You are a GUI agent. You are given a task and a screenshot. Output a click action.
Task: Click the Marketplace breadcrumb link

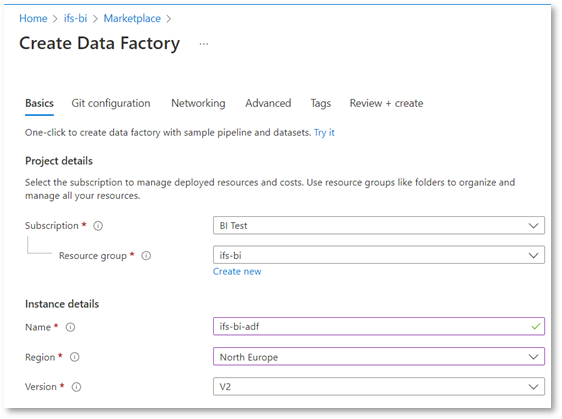(132, 18)
